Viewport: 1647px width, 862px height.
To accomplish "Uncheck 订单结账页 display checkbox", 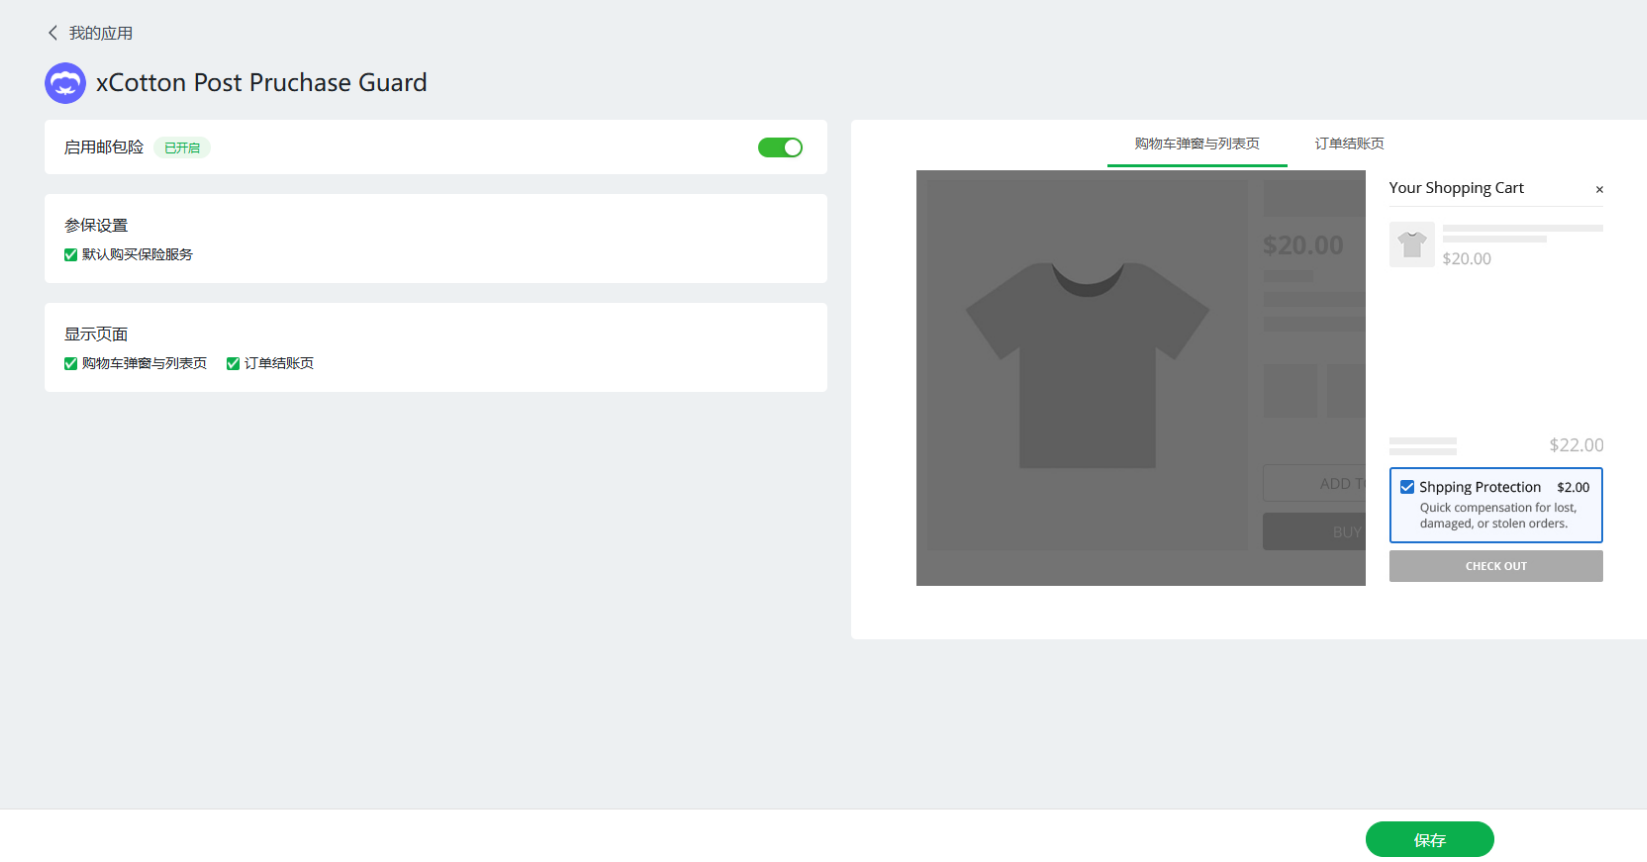I will tap(233, 364).
